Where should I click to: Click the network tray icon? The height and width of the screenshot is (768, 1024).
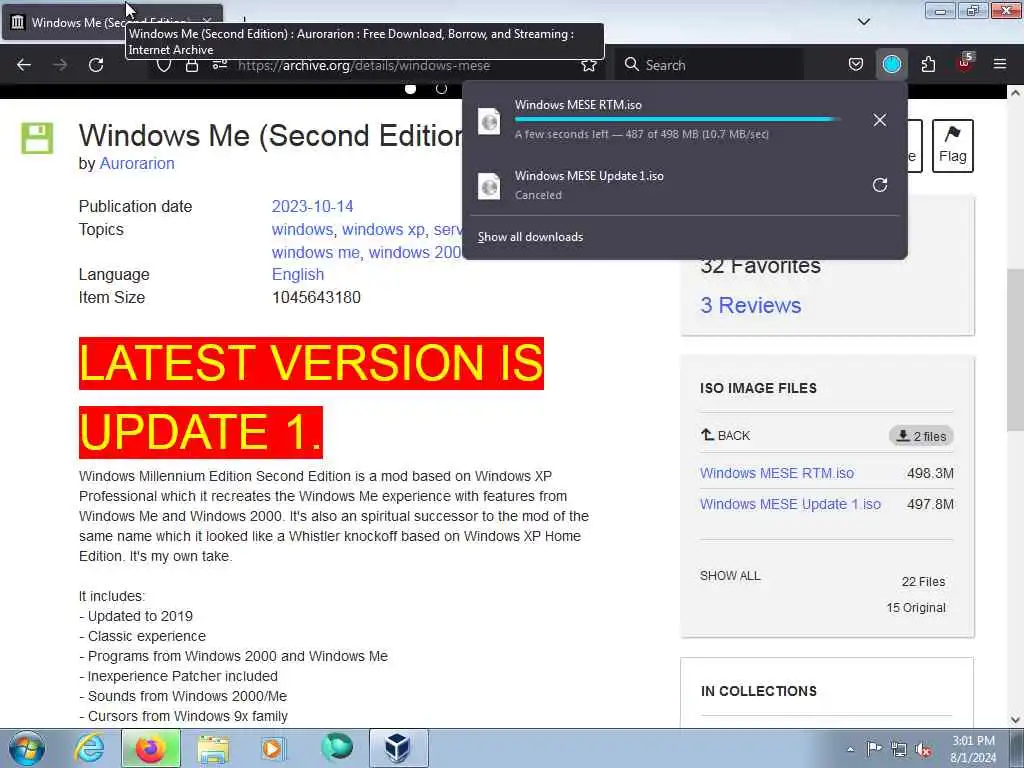899,749
